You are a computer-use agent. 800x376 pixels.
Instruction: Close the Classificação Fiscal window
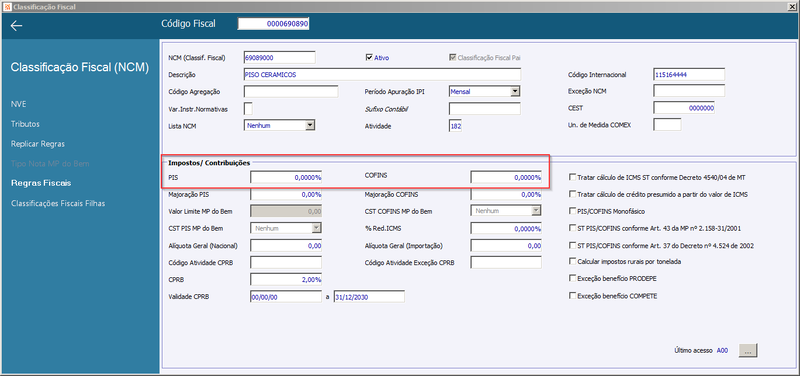[791, 6]
